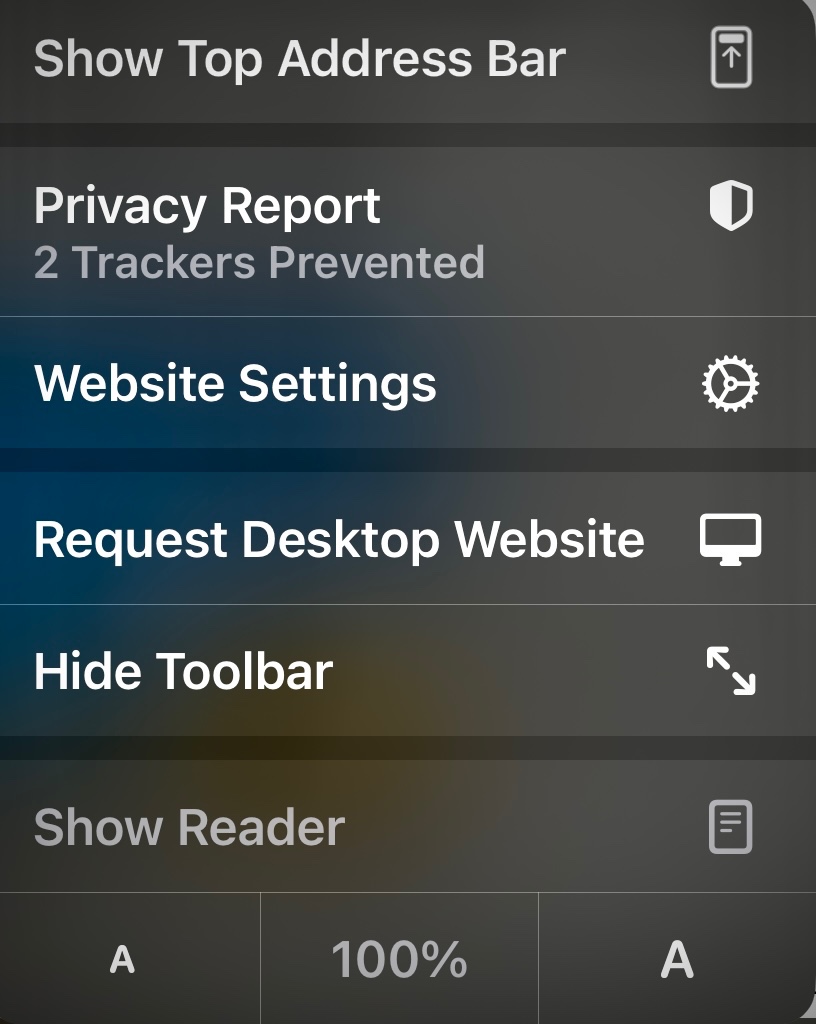Image resolution: width=816 pixels, height=1024 pixels.
Task: View the 2 Trackers Prevented details
Action: 259,263
